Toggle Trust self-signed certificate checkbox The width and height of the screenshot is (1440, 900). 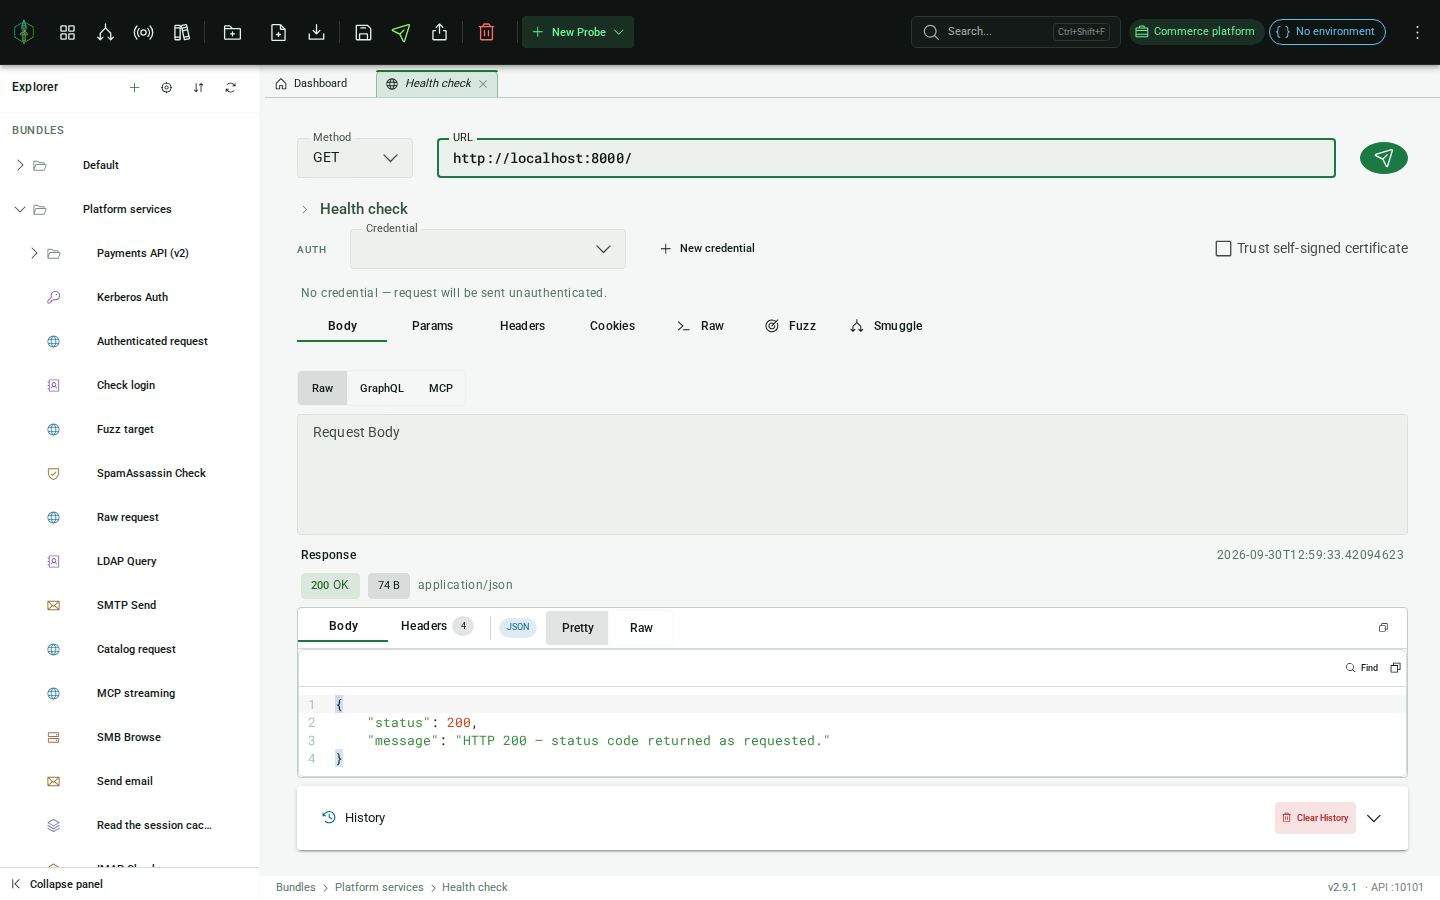tap(1223, 248)
